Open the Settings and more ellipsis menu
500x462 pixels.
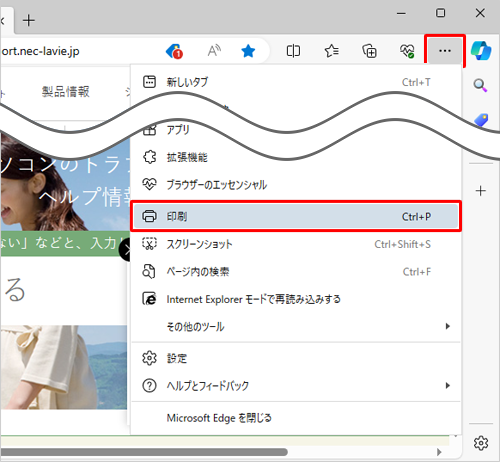pyautogui.click(x=445, y=51)
